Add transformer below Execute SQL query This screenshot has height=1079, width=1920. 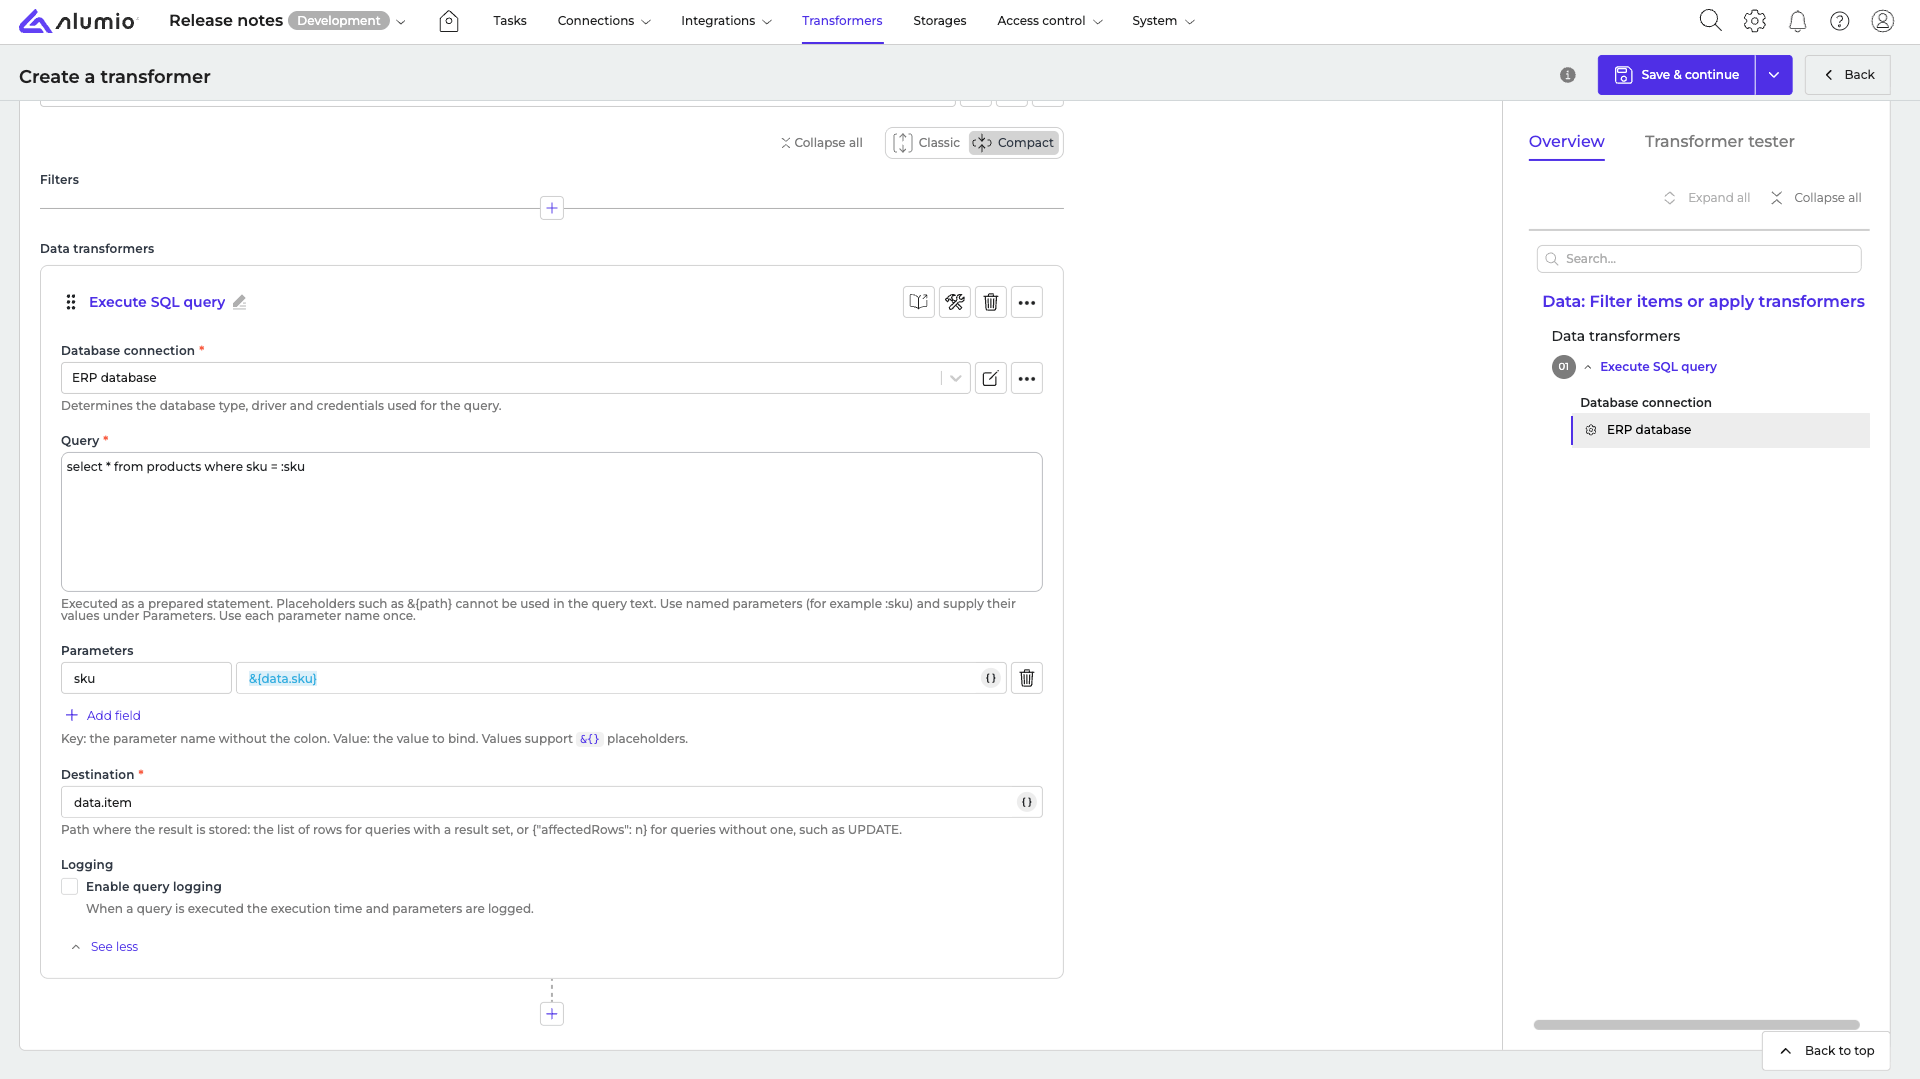[x=552, y=1014]
